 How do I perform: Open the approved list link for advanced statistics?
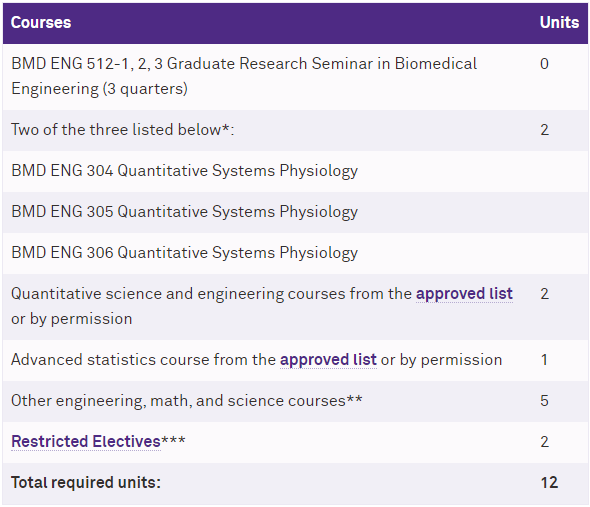click(328, 359)
